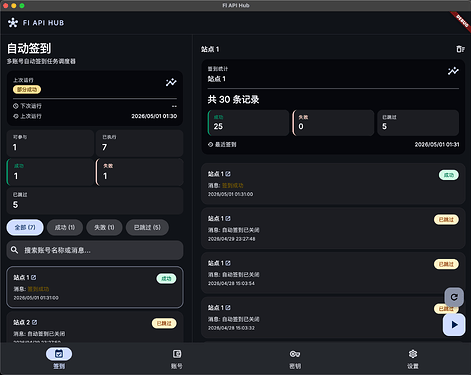Screen dimensions: 471x375
Task: Focus the account search input field
Action: pyautogui.click(x=95, y=250)
